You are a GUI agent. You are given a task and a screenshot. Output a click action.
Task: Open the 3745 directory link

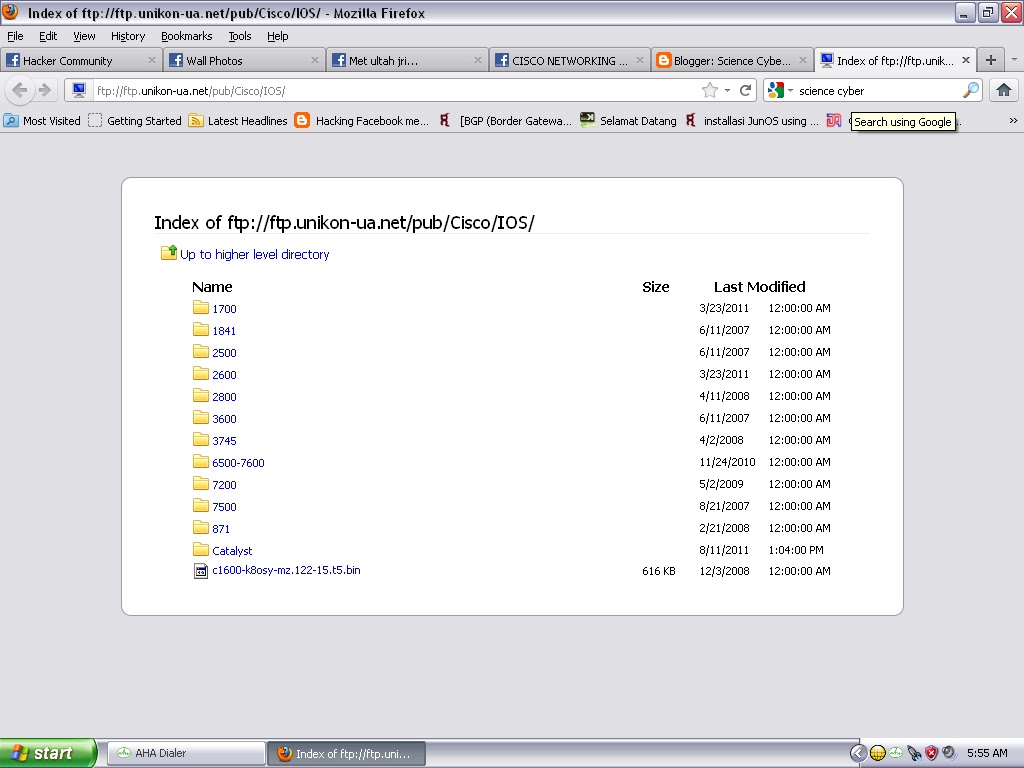[x=224, y=441]
